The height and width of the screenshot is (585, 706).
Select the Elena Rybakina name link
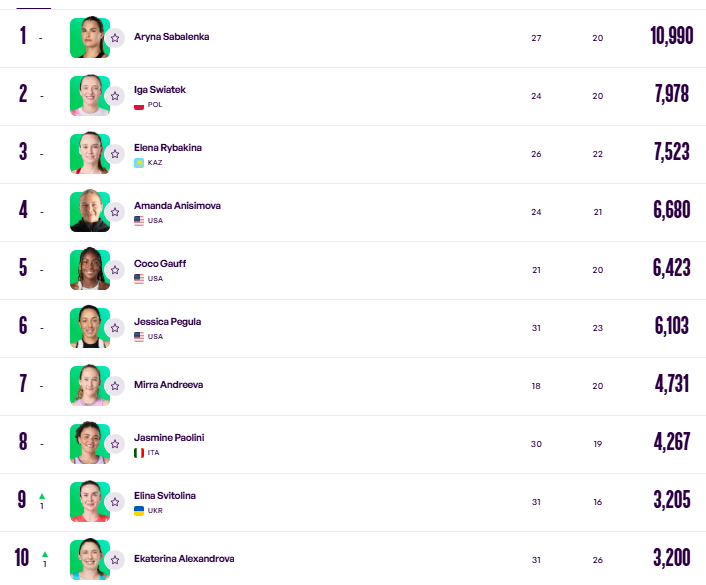pyautogui.click(x=167, y=148)
